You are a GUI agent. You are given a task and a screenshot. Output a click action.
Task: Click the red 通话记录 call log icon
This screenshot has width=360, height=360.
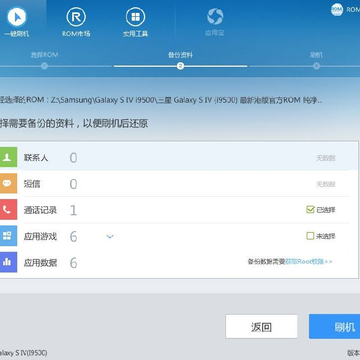pyautogui.click(x=7, y=210)
